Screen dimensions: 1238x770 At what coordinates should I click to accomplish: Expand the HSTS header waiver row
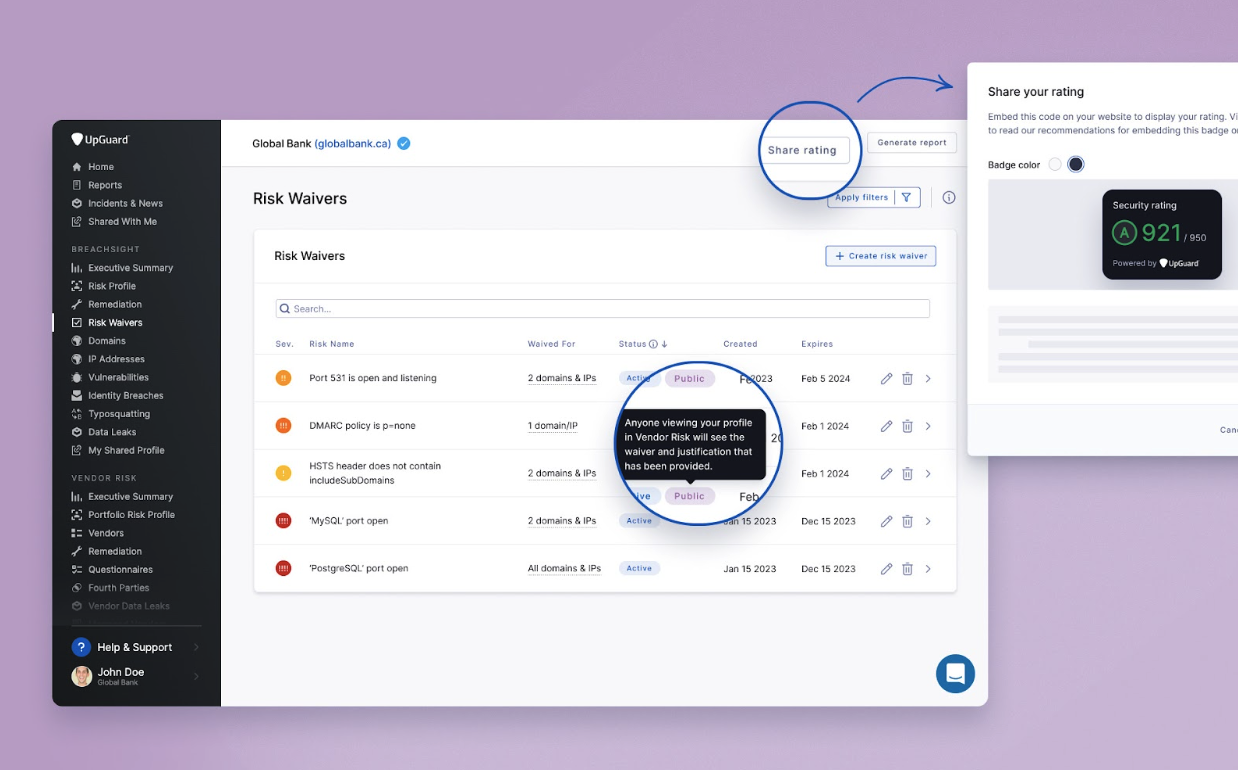pos(928,474)
